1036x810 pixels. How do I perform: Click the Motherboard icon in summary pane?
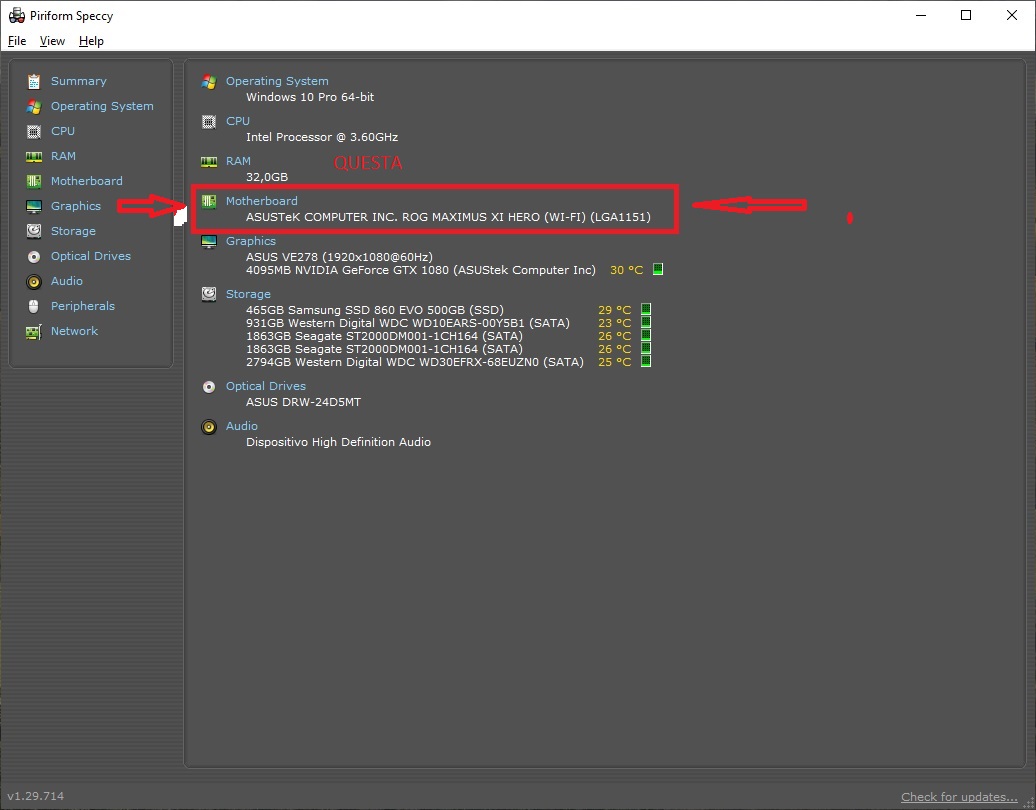209,201
